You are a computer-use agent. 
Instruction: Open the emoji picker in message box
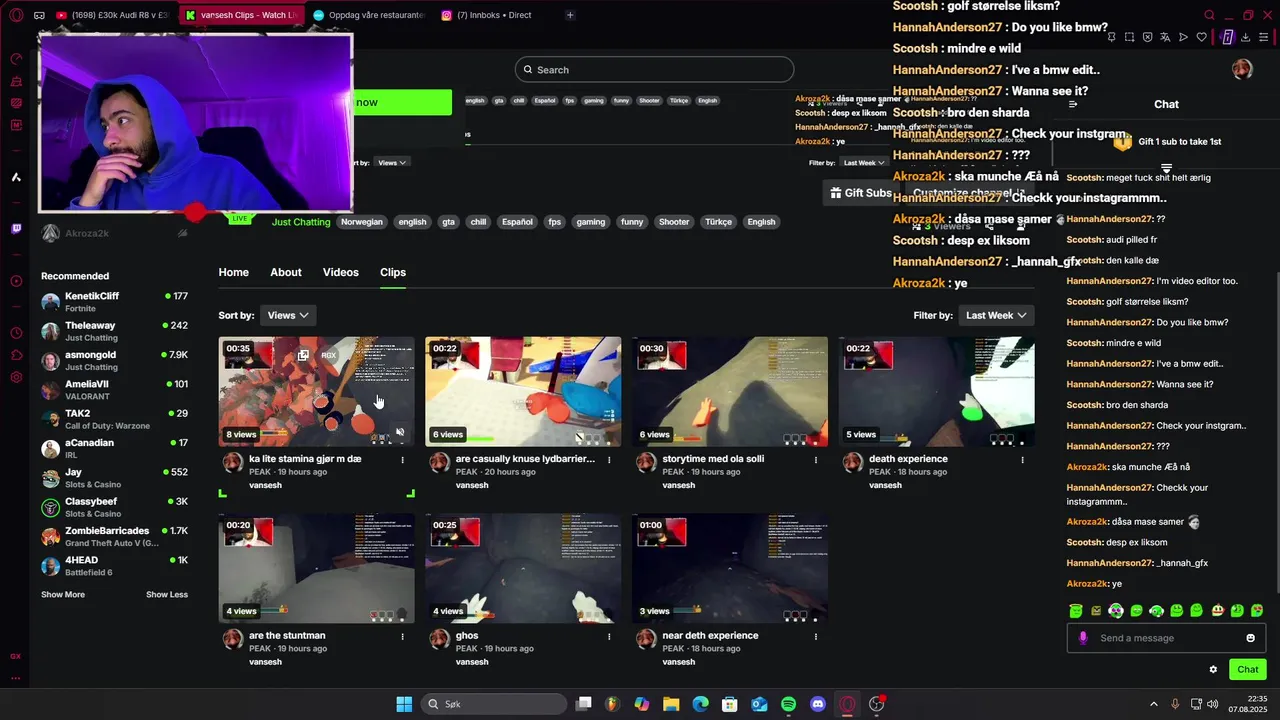pos(1250,638)
